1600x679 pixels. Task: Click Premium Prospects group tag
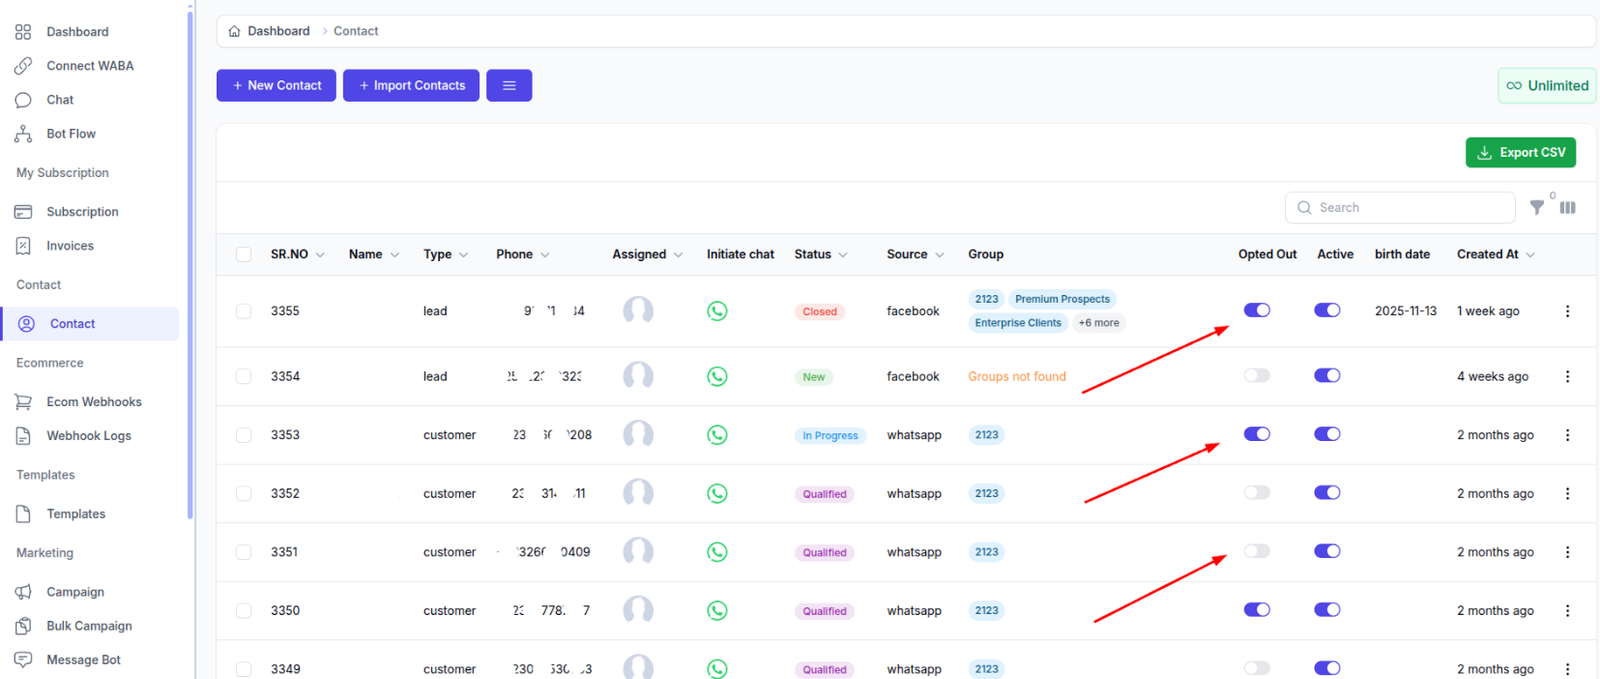point(1062,299)
